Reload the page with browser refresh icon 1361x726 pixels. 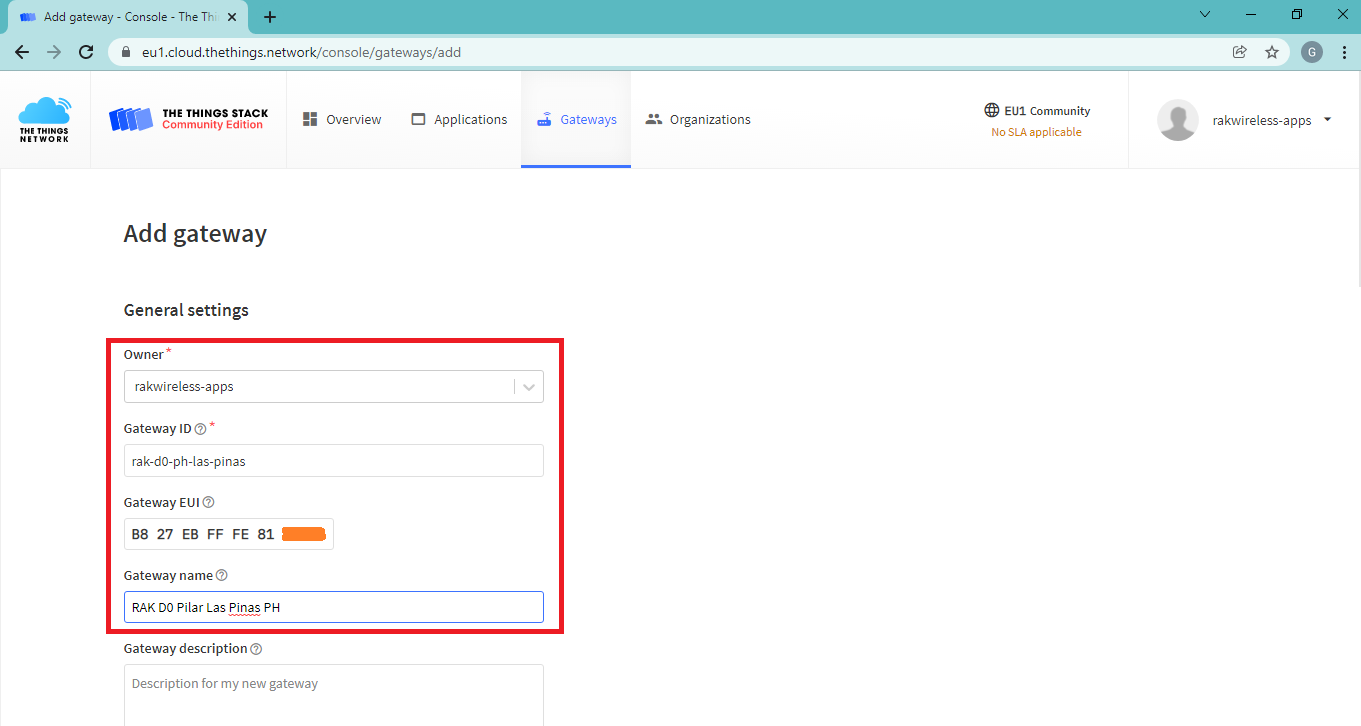click(86, 52)
